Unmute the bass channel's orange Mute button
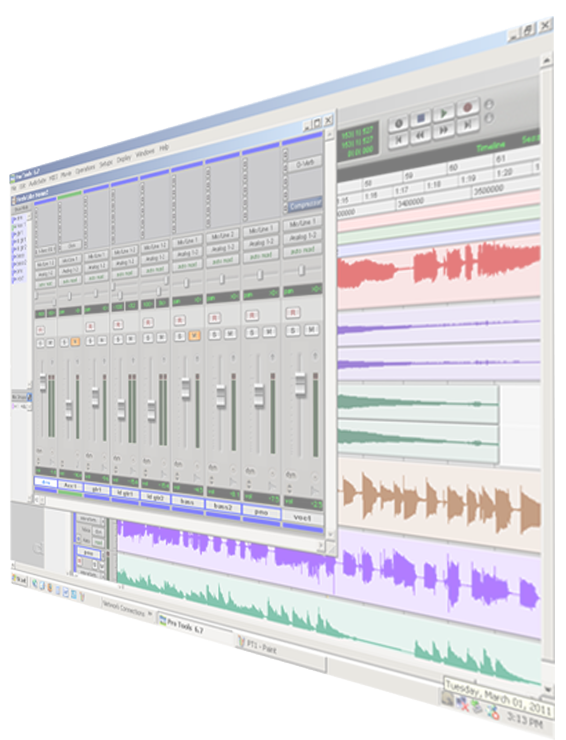566x740 pixels. click(194, 336)
